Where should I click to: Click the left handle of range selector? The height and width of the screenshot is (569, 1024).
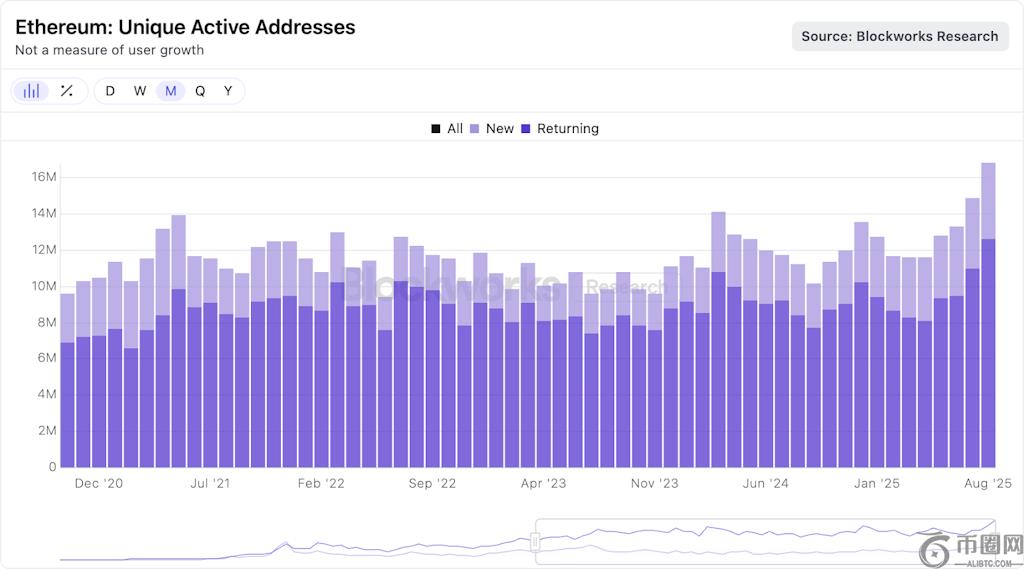pyautogui.click(x=535, y=541)
